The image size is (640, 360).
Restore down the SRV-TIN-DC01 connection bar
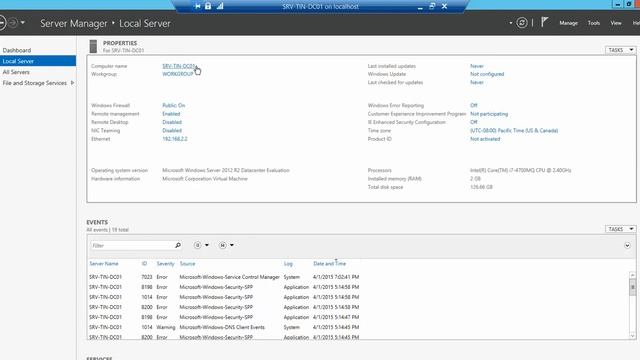click(x=432, y=6)
